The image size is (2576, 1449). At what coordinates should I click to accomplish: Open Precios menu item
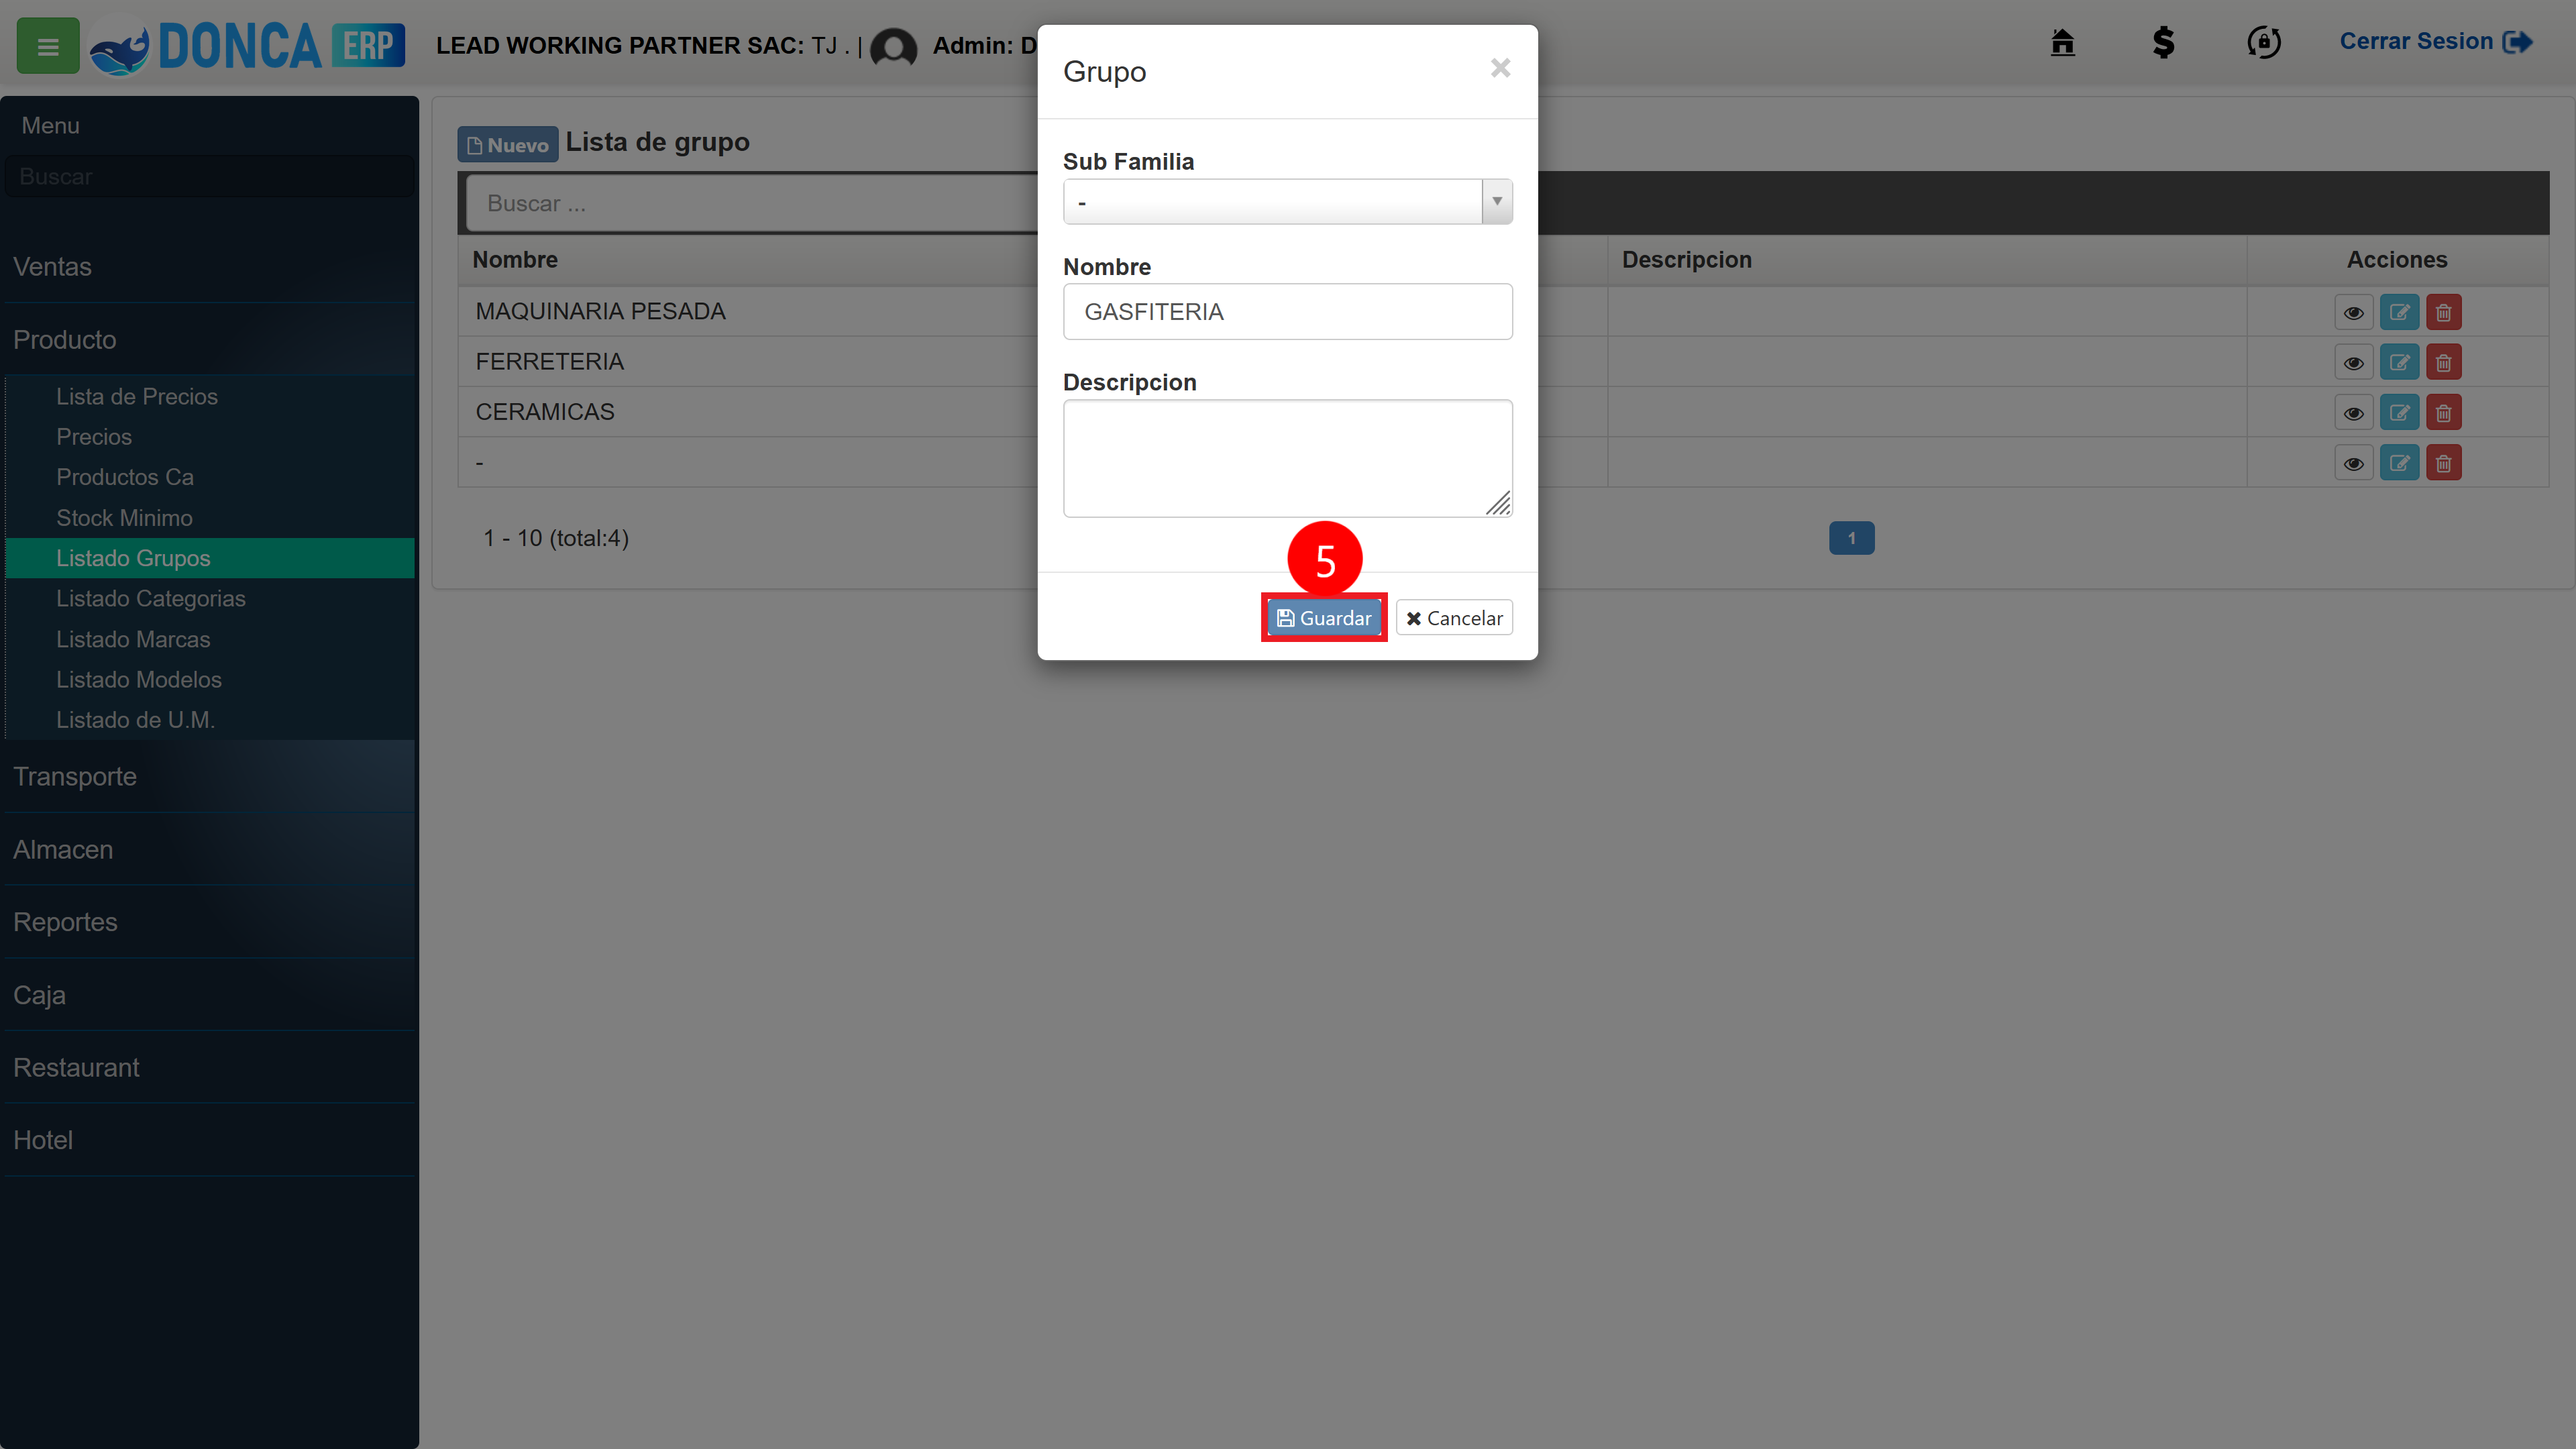[x=209, y=437]
